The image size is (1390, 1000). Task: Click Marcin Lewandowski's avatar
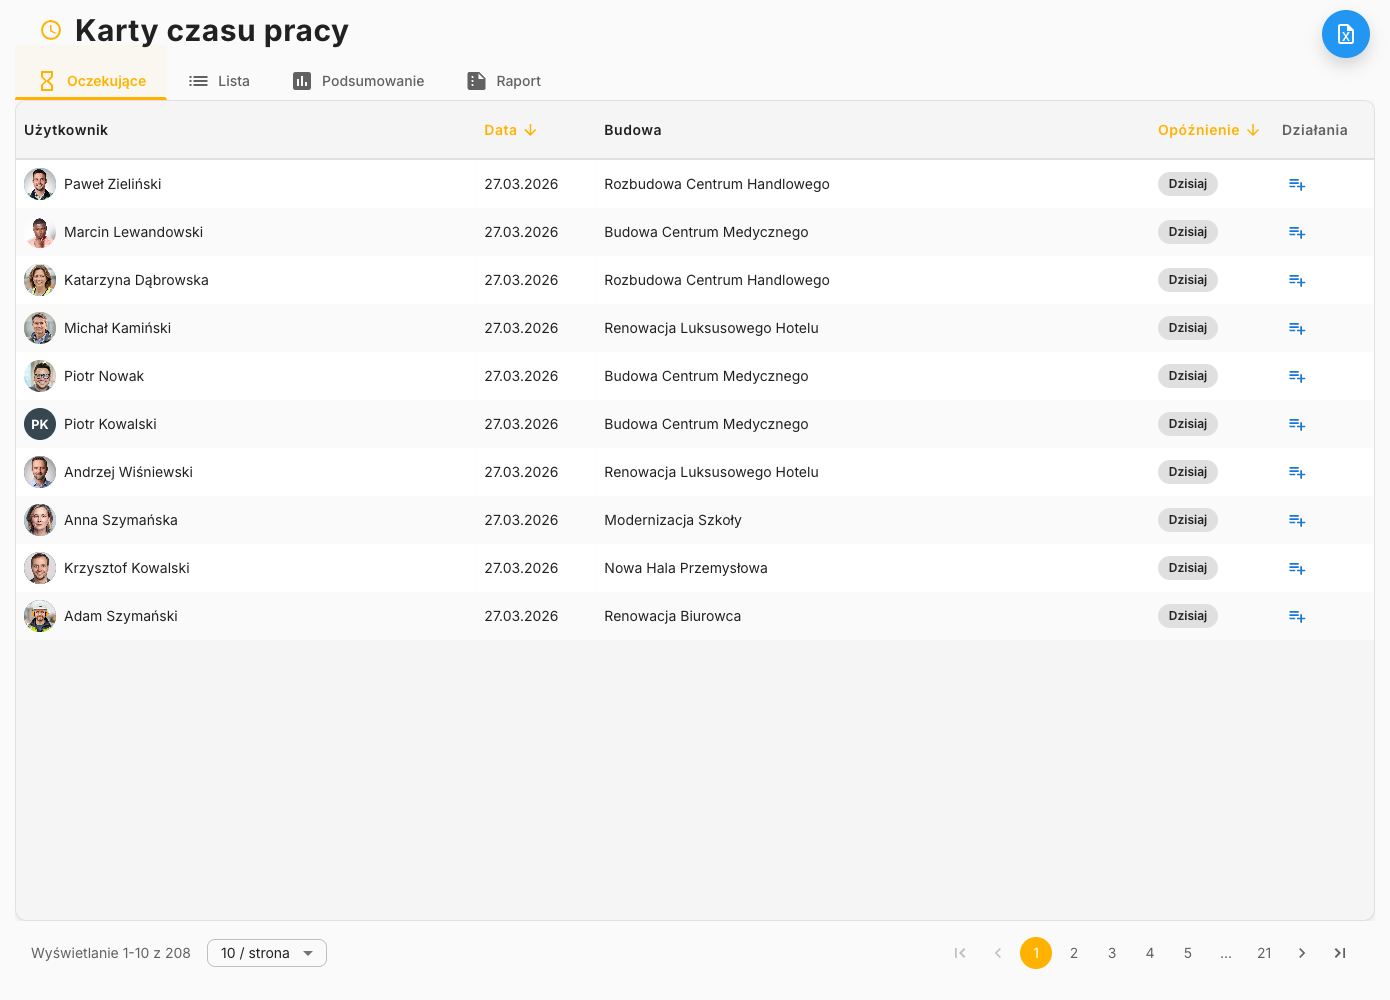pos(40,232)
